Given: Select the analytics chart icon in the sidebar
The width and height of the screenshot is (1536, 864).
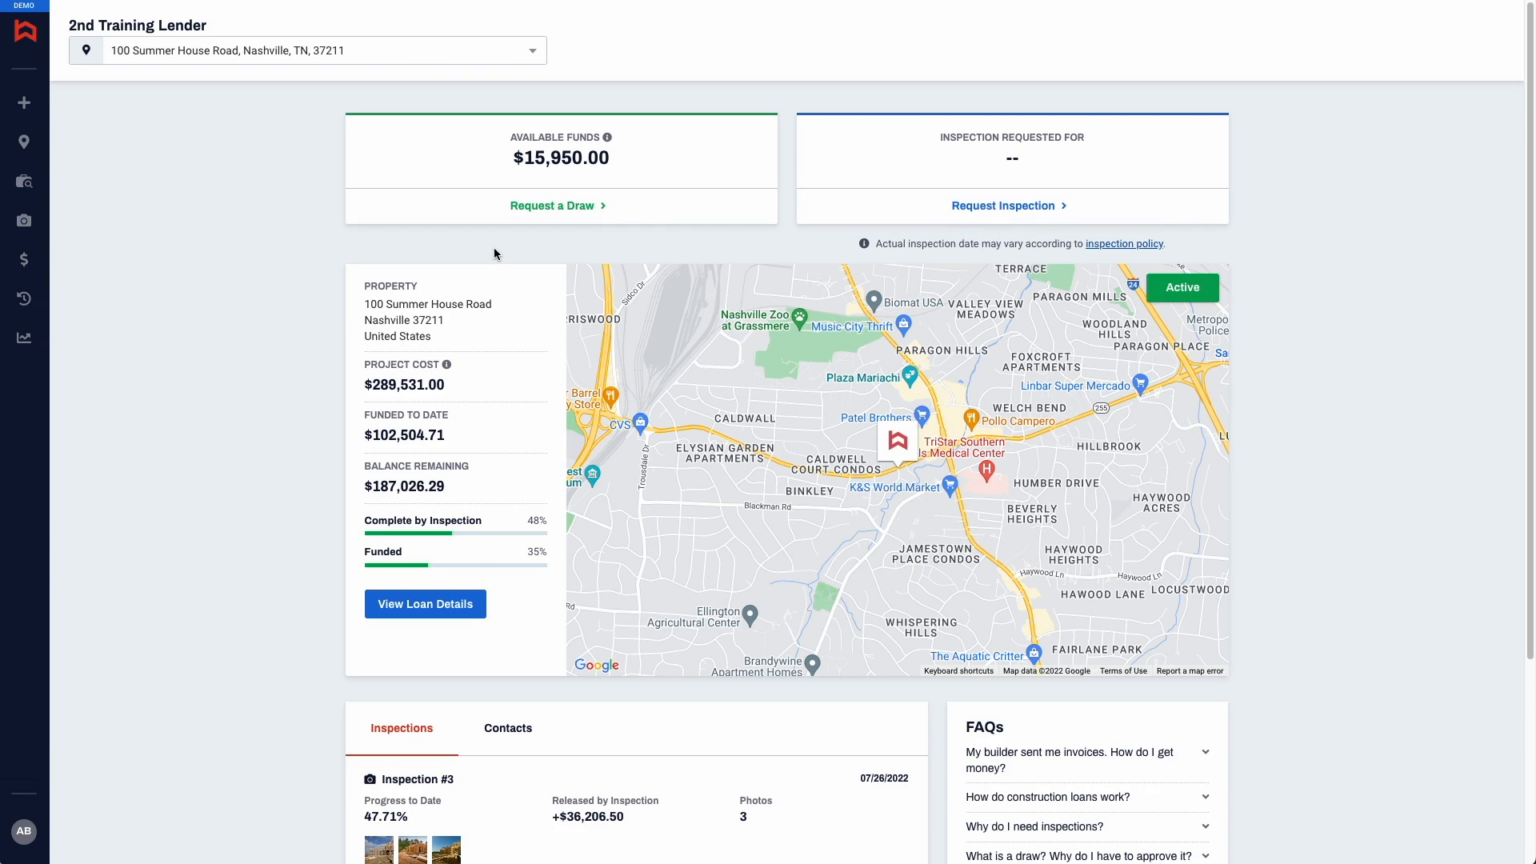Looking at the screenshot, I should 24,337.
